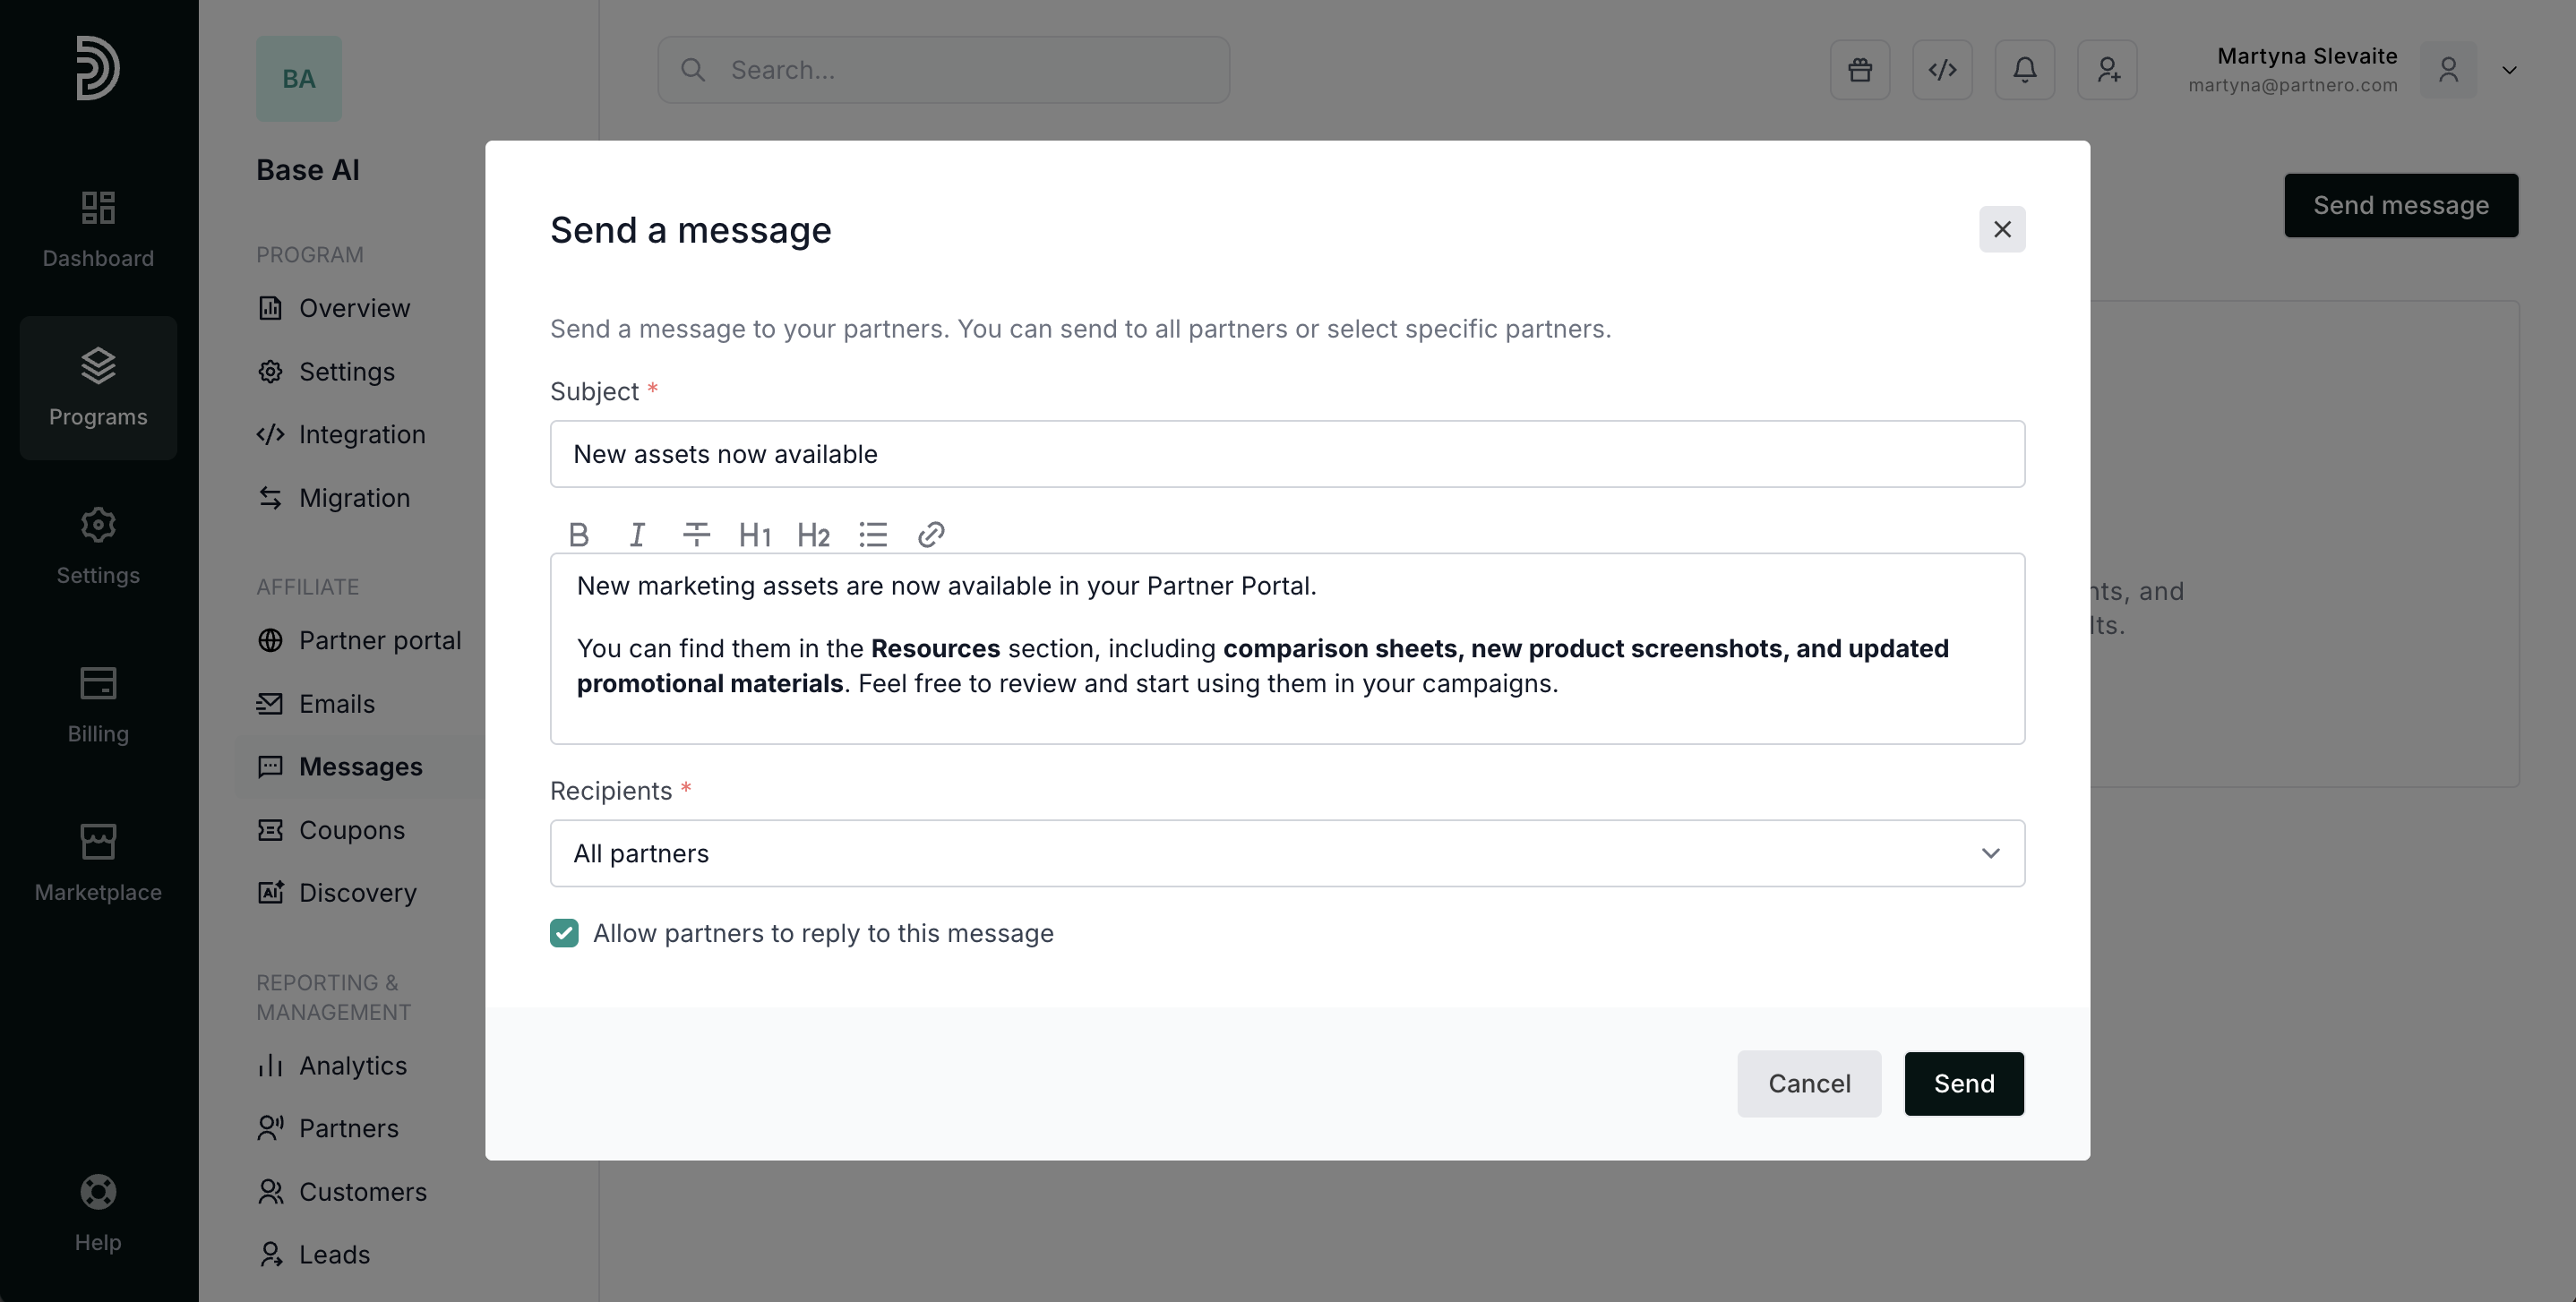2576x1302 pixels.
Task: Click the gift box icon in header
Action: tap(1860, 70)
